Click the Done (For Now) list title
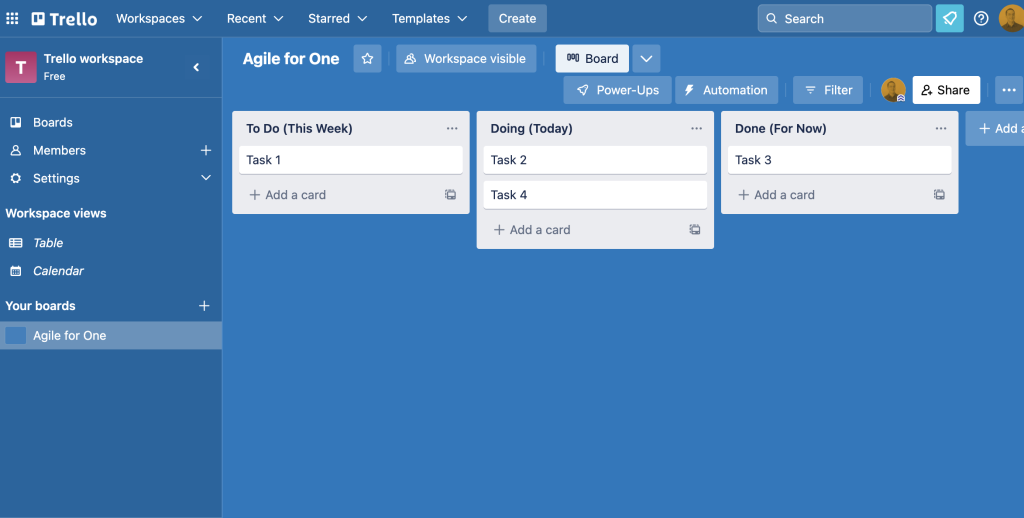This screenshot has width=1024, height=518. tap(780, 129)
